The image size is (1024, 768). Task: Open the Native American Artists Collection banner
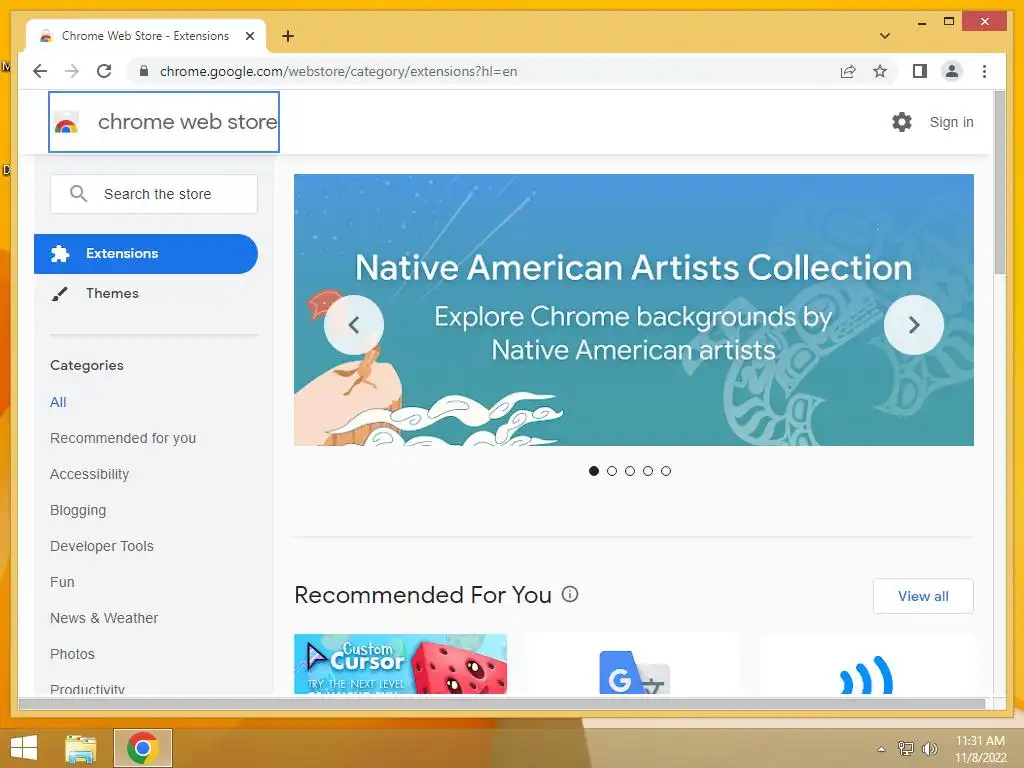[x=633, y=310]
